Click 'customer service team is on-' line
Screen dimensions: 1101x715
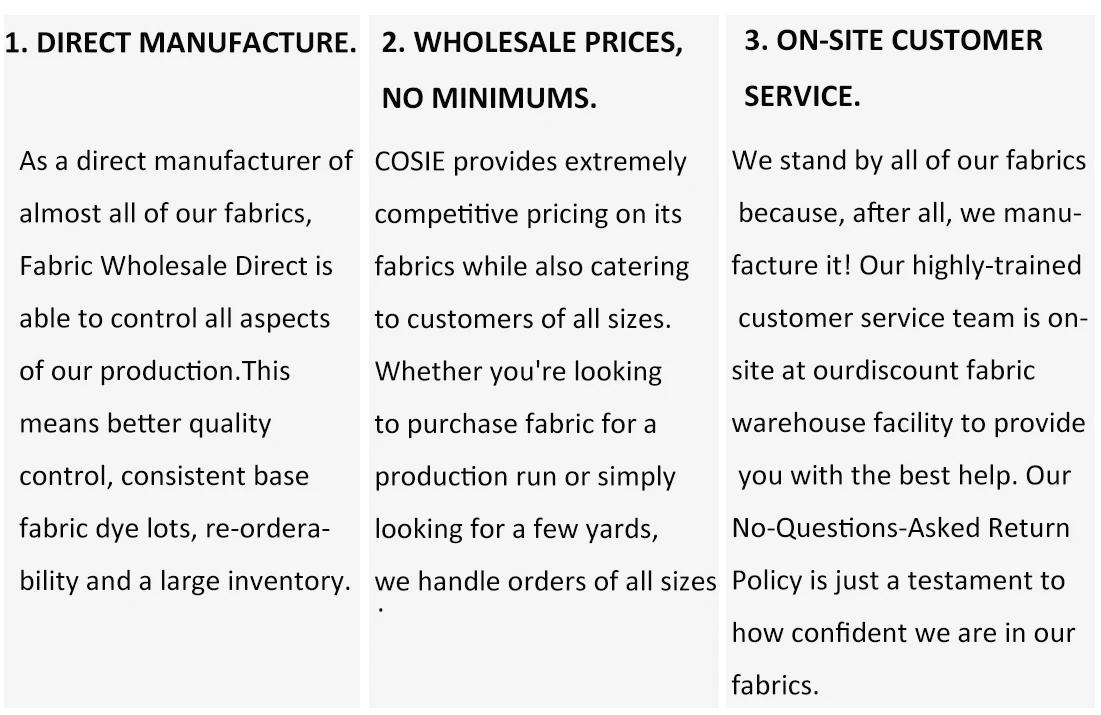click(x=913, y=318)
